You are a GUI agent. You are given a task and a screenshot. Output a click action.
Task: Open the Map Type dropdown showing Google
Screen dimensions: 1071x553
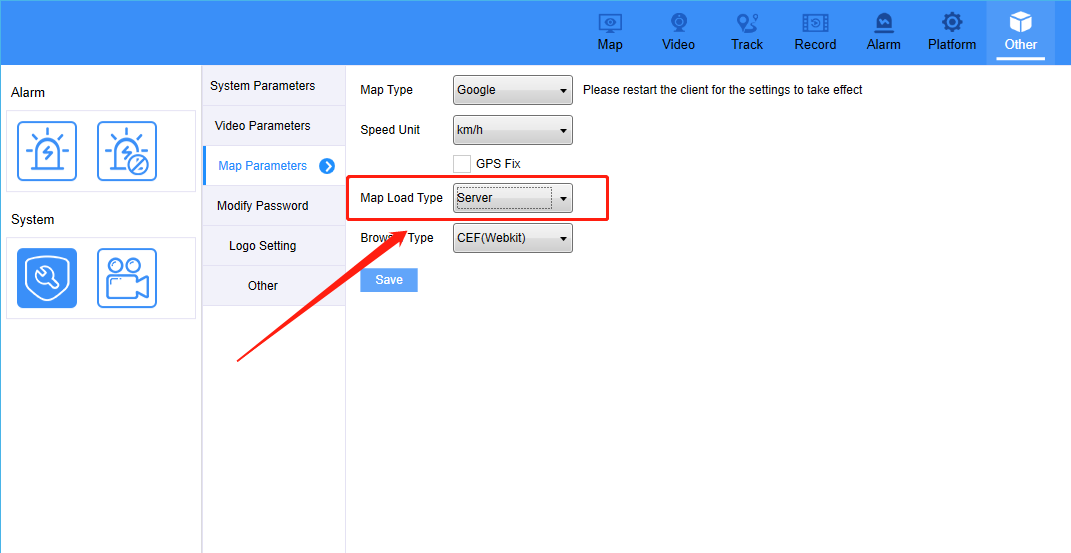[513, 90]
